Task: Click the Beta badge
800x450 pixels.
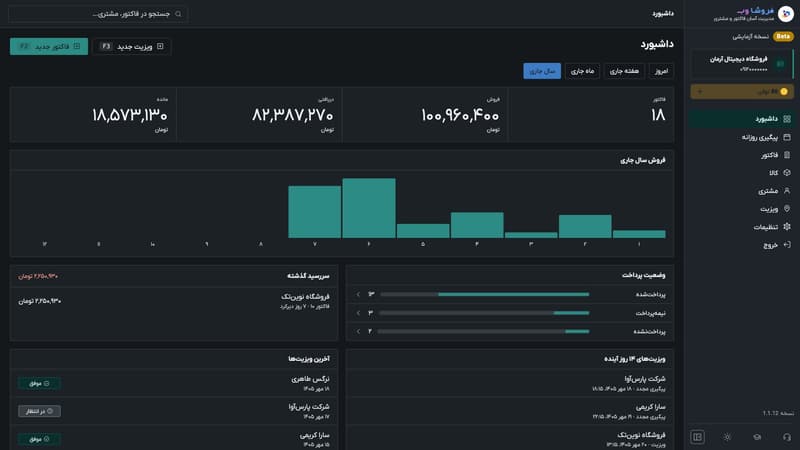Action: 783,36
